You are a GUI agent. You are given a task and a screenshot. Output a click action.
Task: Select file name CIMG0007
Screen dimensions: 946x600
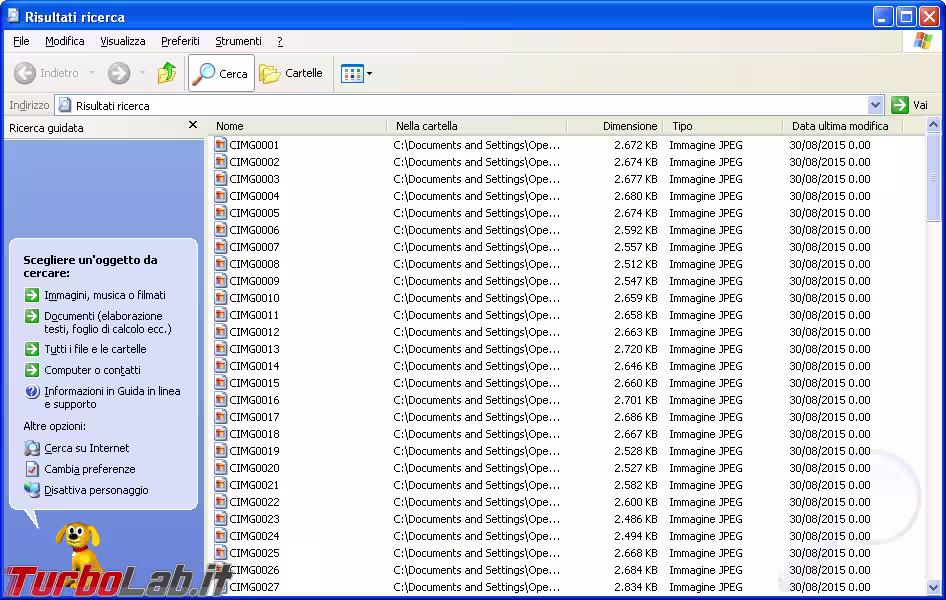254,247
